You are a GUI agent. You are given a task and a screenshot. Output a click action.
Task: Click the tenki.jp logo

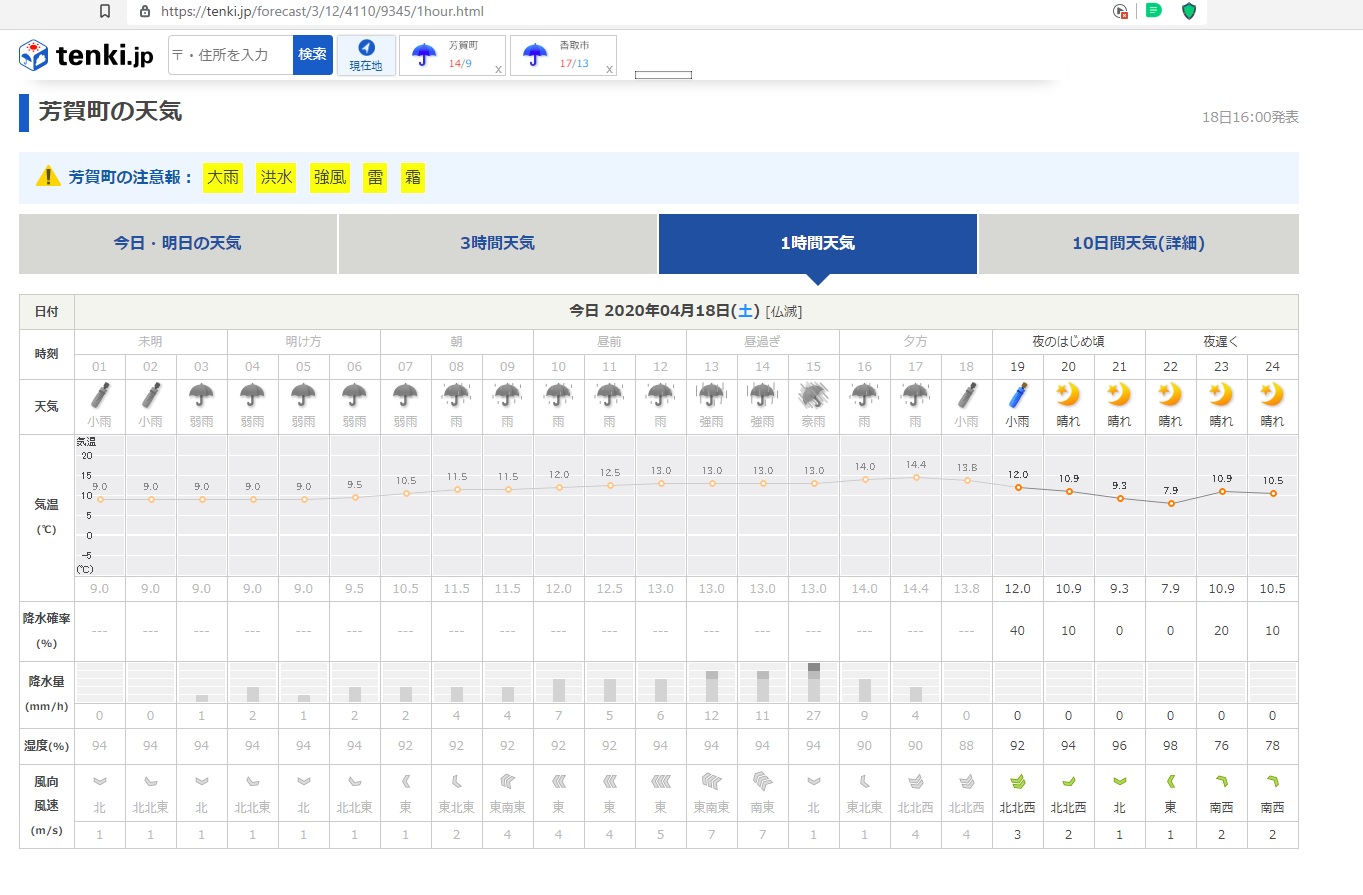pyautogui.click(x=86, y=55)
